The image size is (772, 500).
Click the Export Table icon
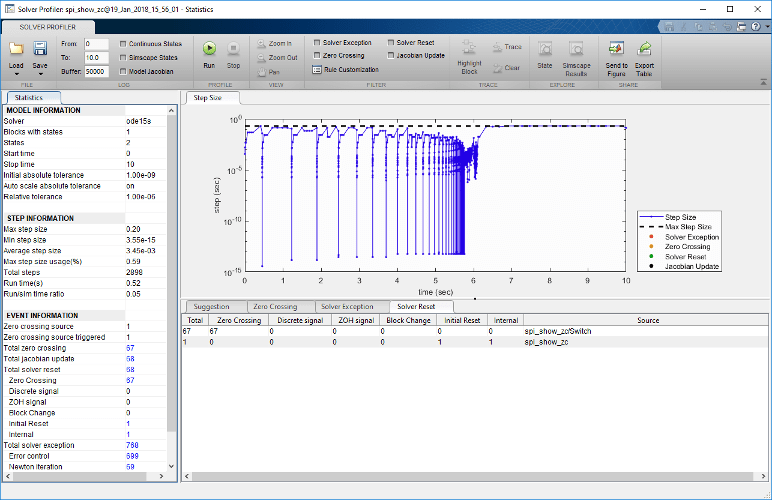coord(645,48)
